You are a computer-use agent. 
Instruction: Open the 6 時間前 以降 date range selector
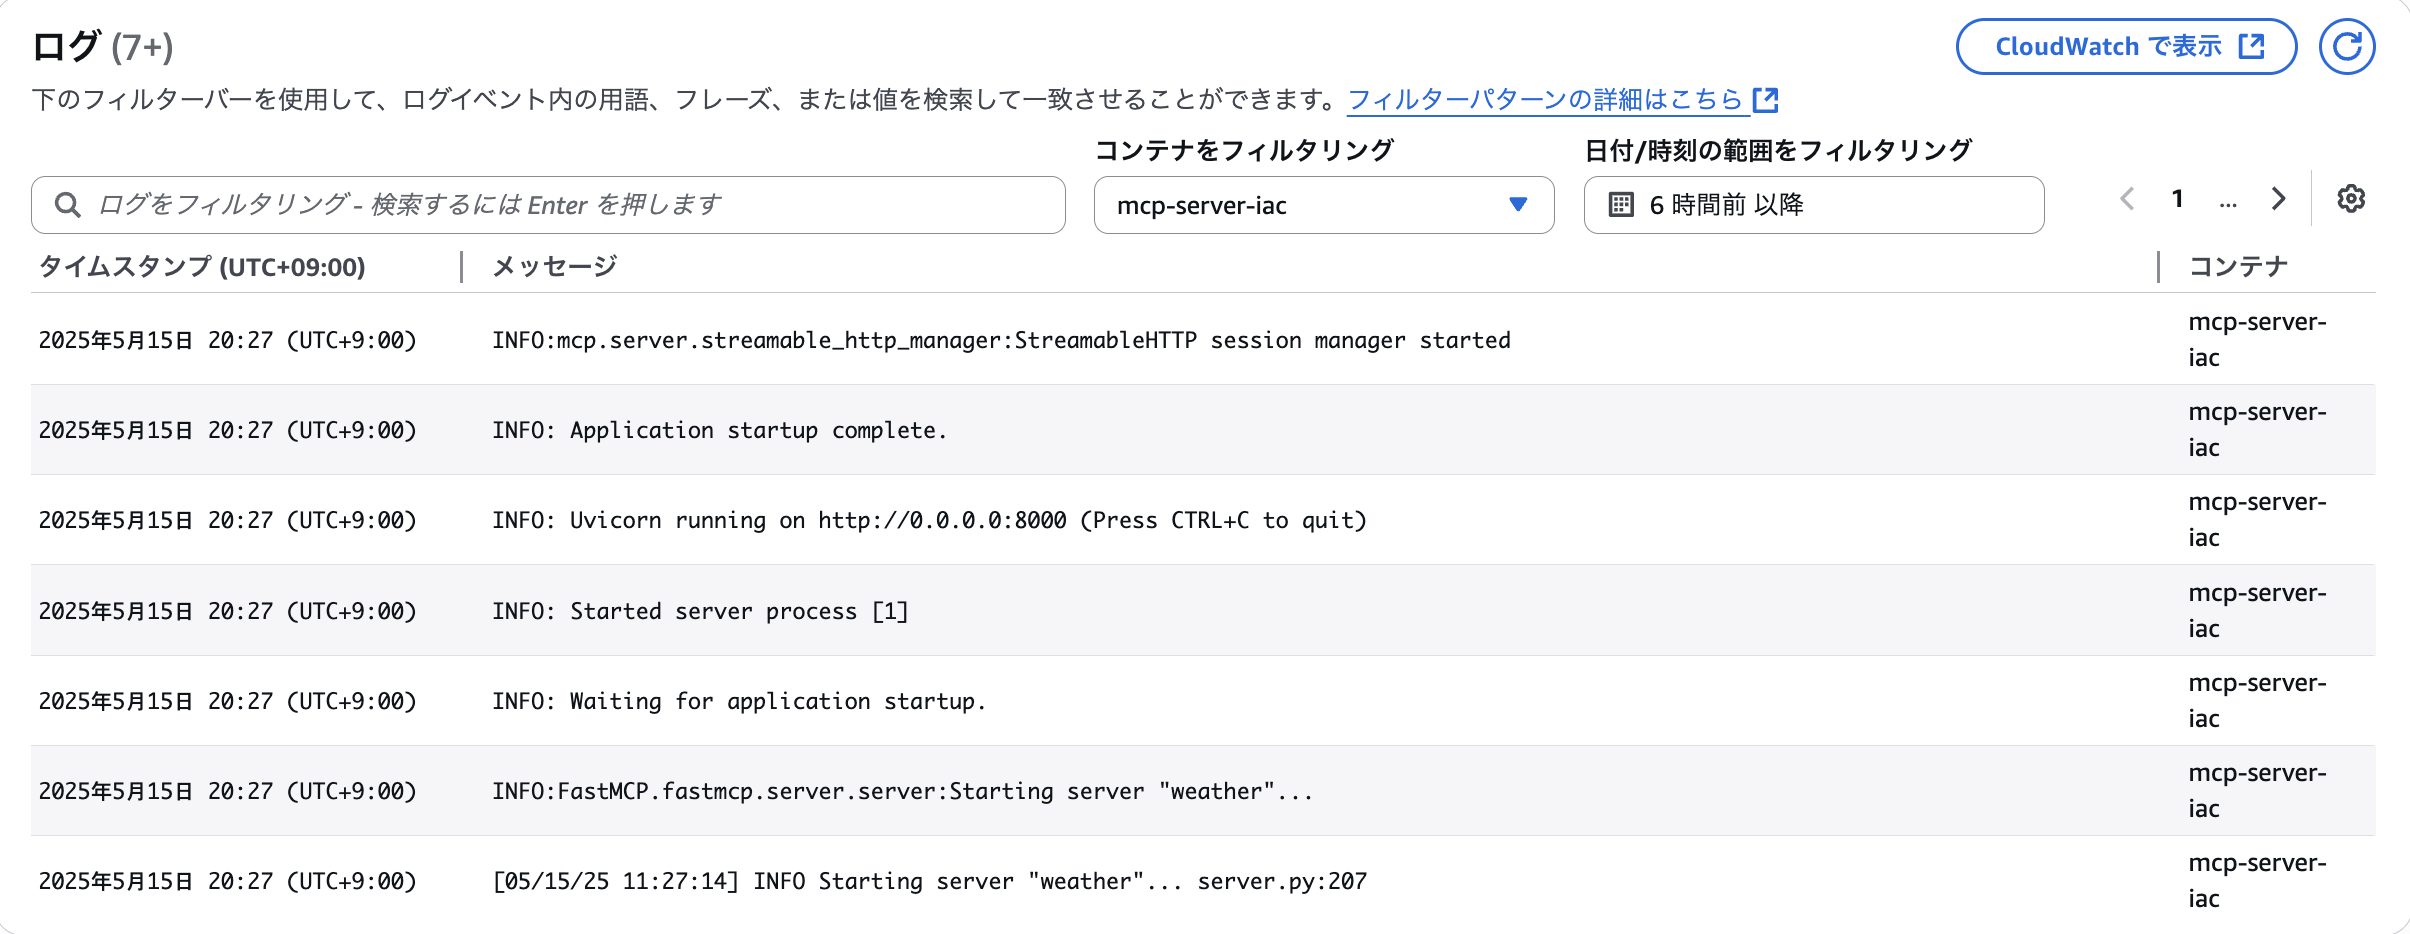[x=1813, y=205]
